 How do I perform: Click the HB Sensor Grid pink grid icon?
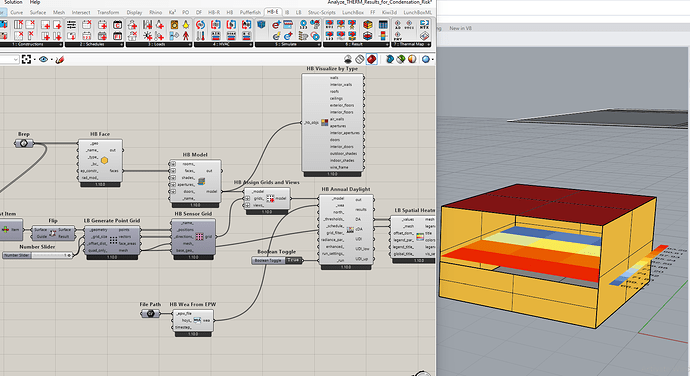[199, 236]
